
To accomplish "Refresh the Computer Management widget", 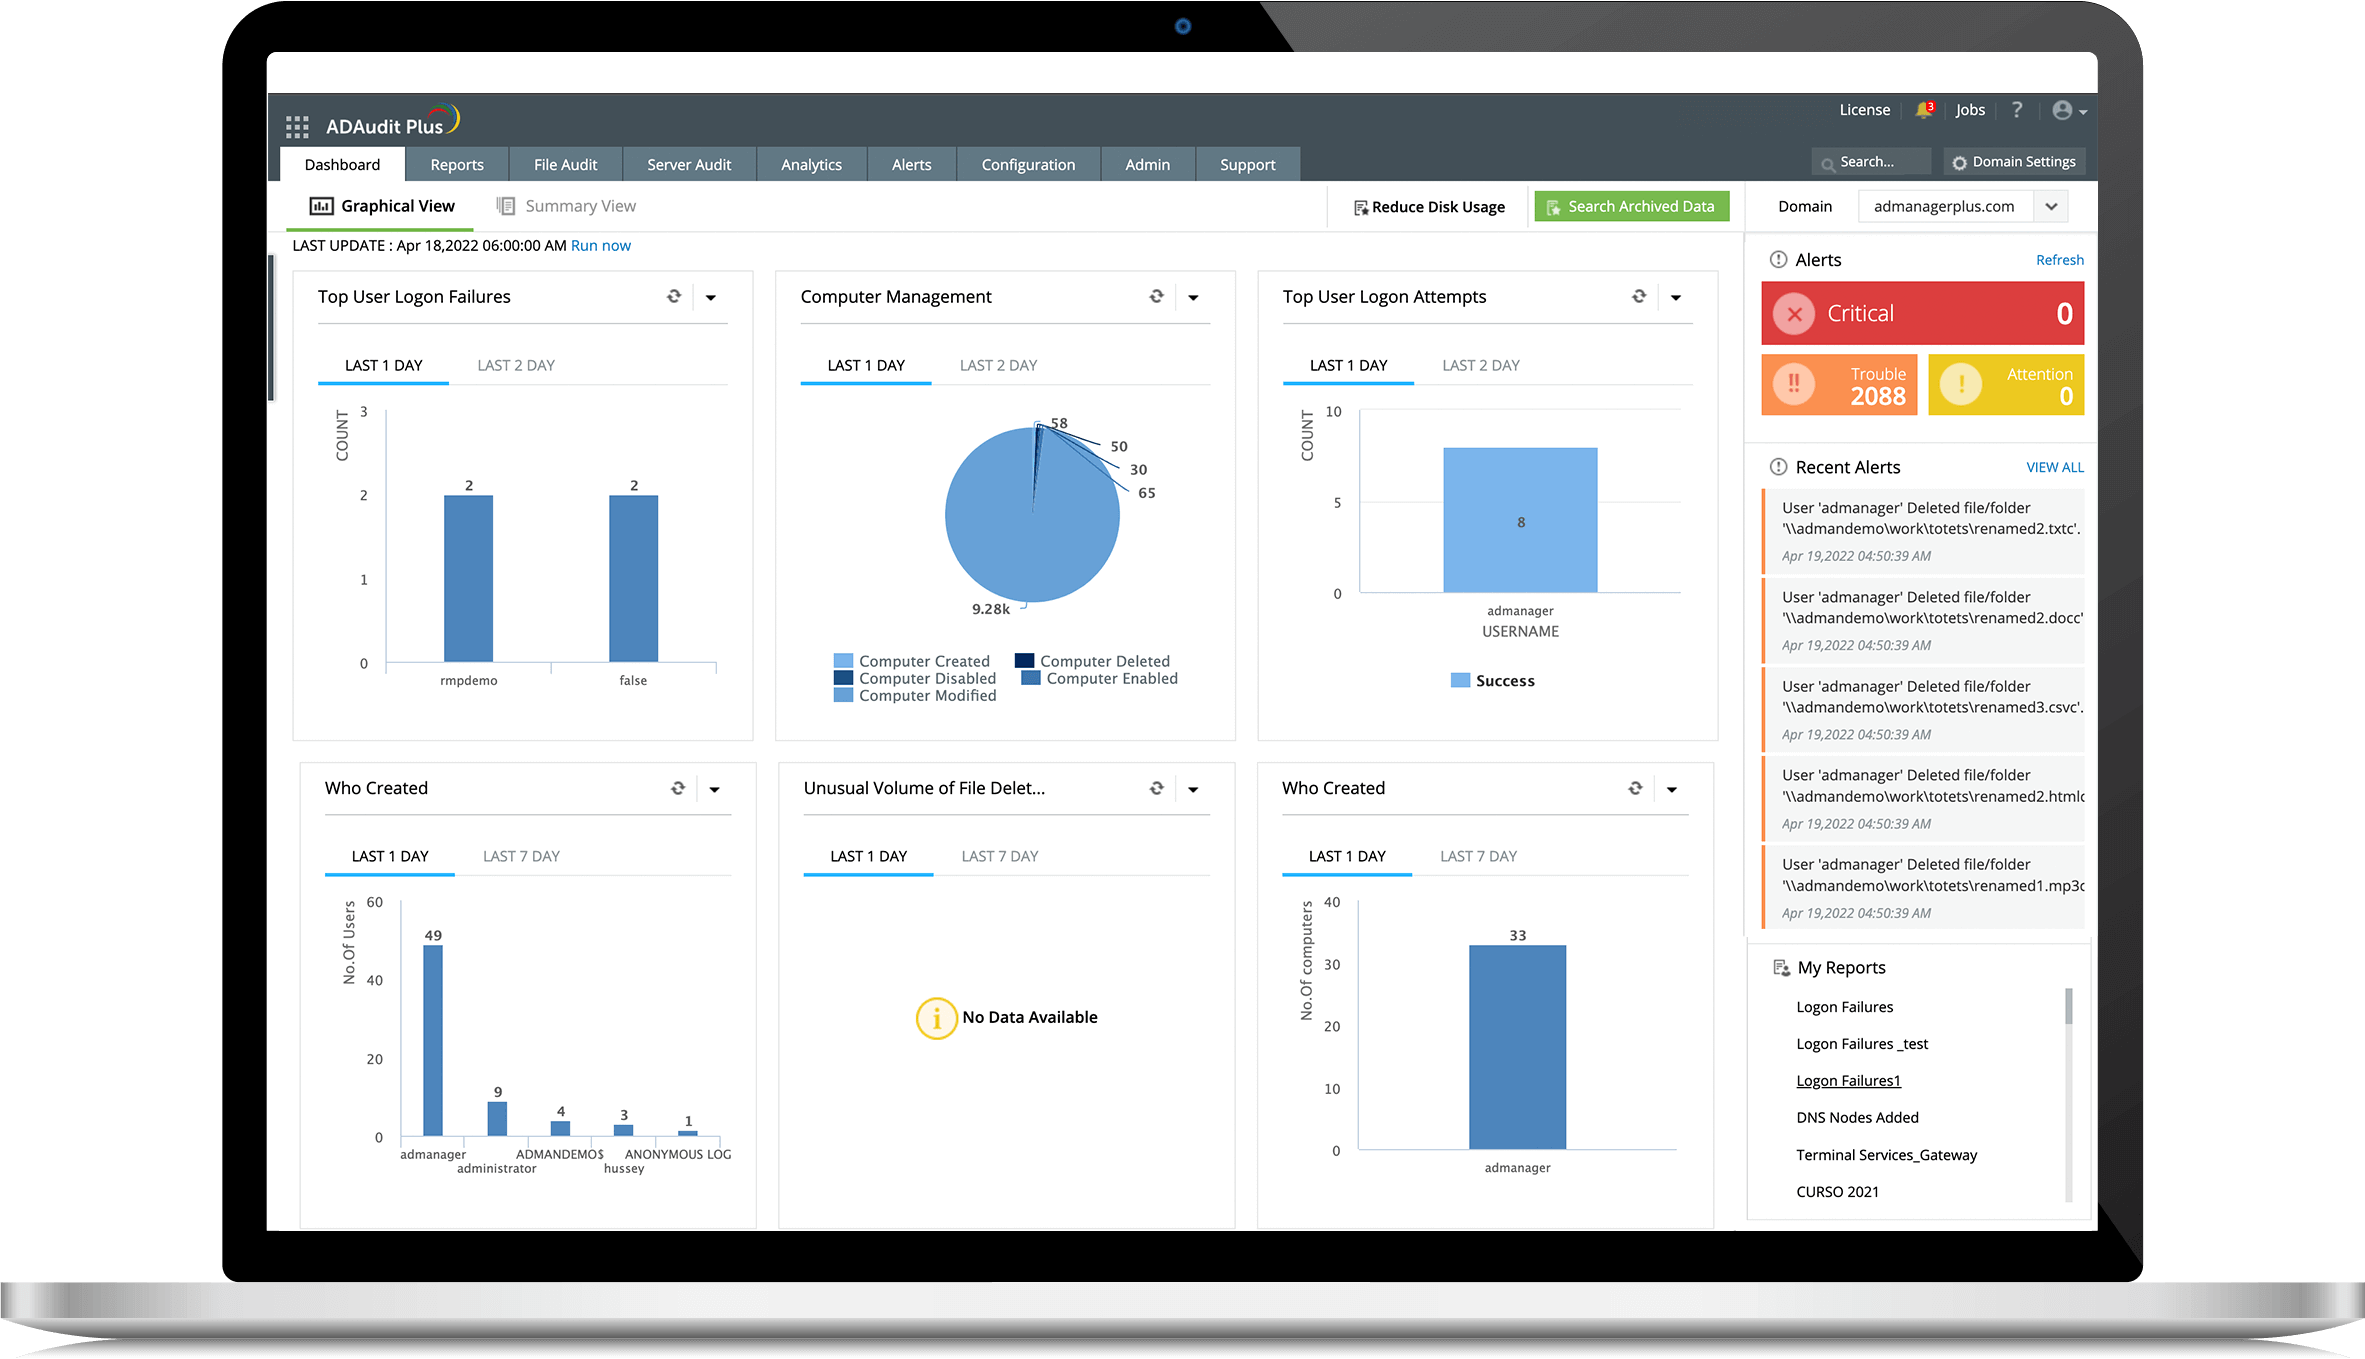I will [1156, 297].
